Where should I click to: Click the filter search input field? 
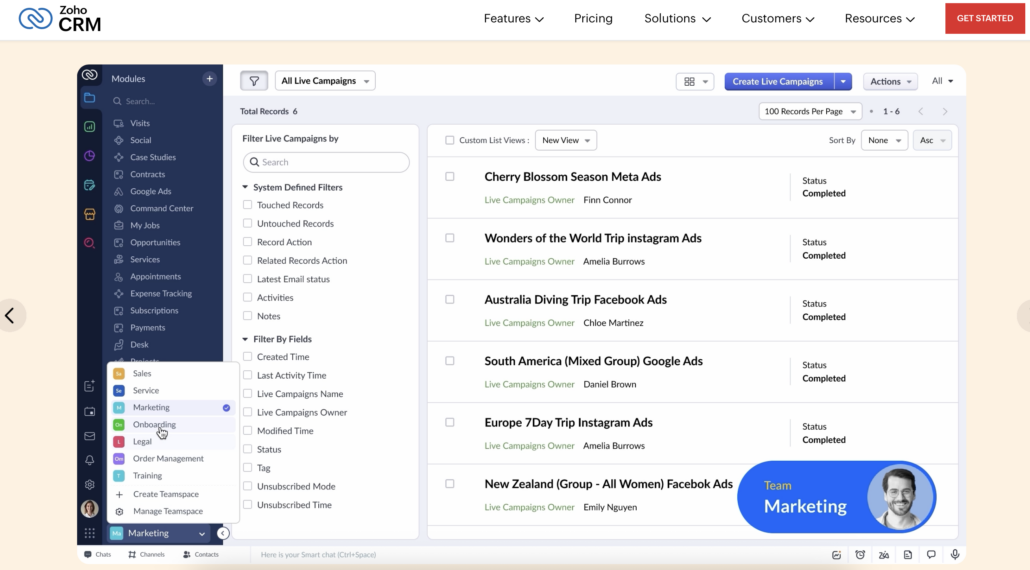tap(326, 162)
